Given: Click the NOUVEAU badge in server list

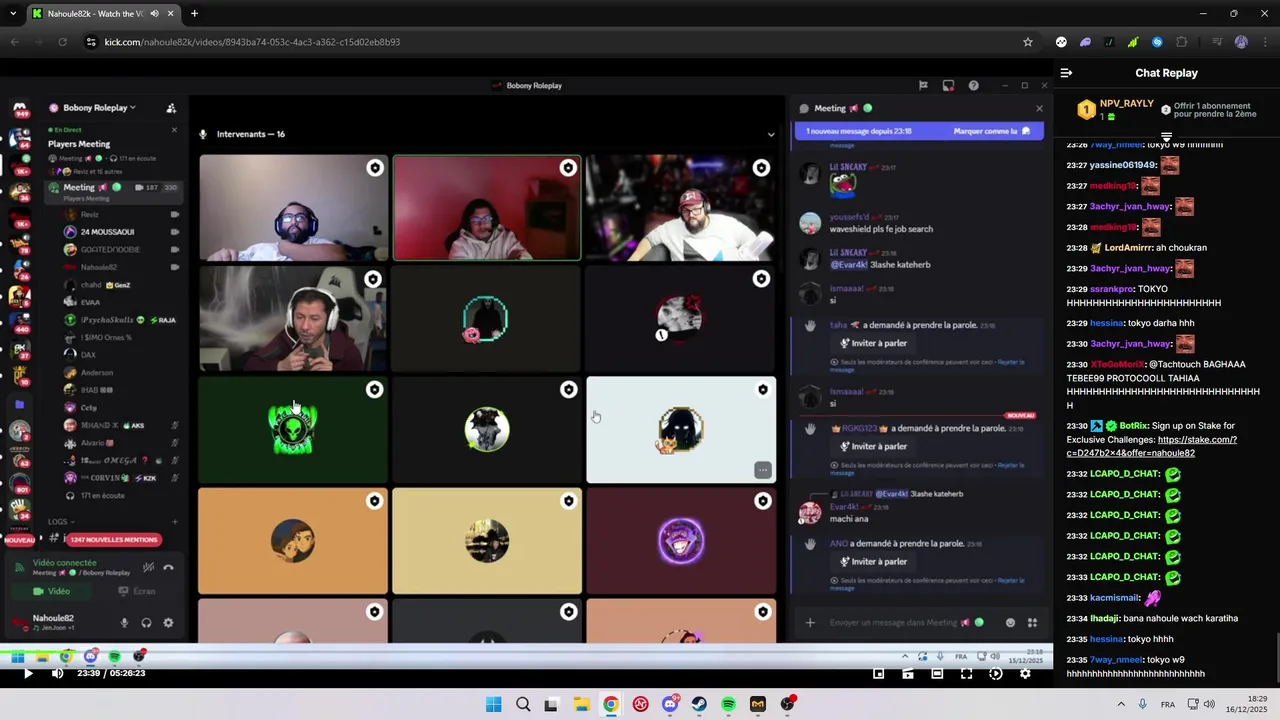Looking at the screenshot, I should pos(19,540).
